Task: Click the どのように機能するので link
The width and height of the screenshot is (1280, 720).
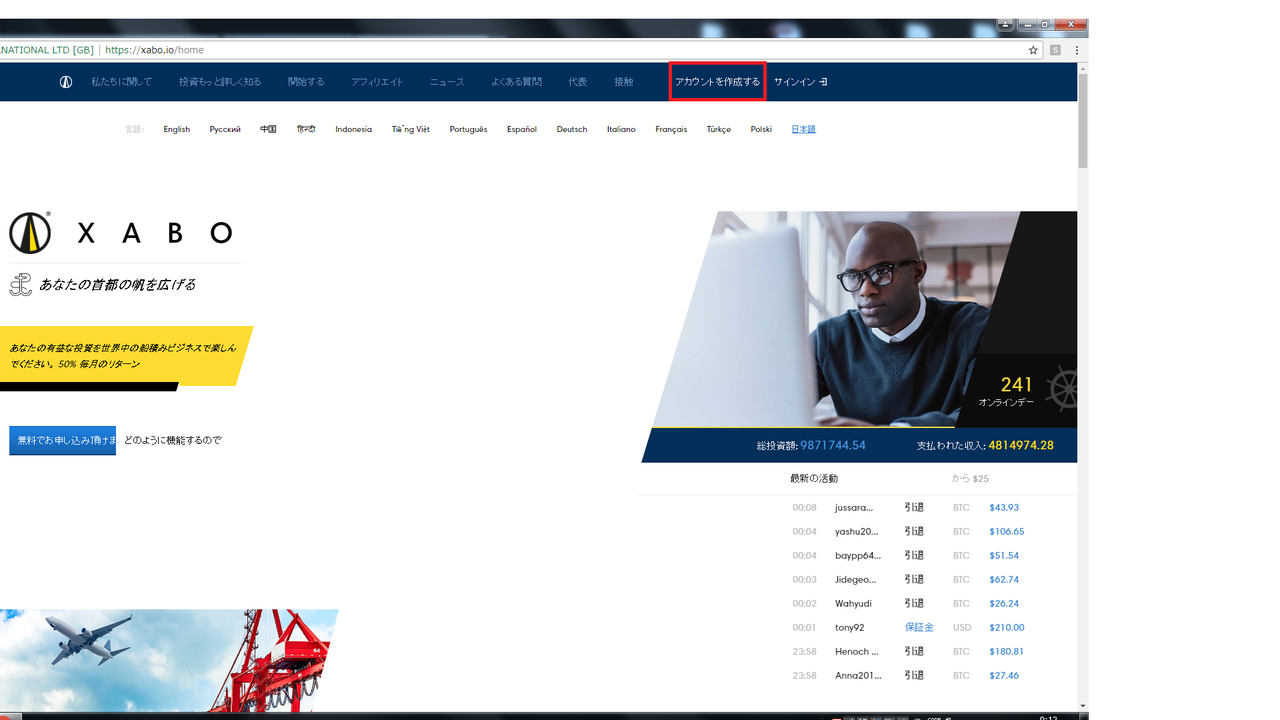Action: click(173, 440)
